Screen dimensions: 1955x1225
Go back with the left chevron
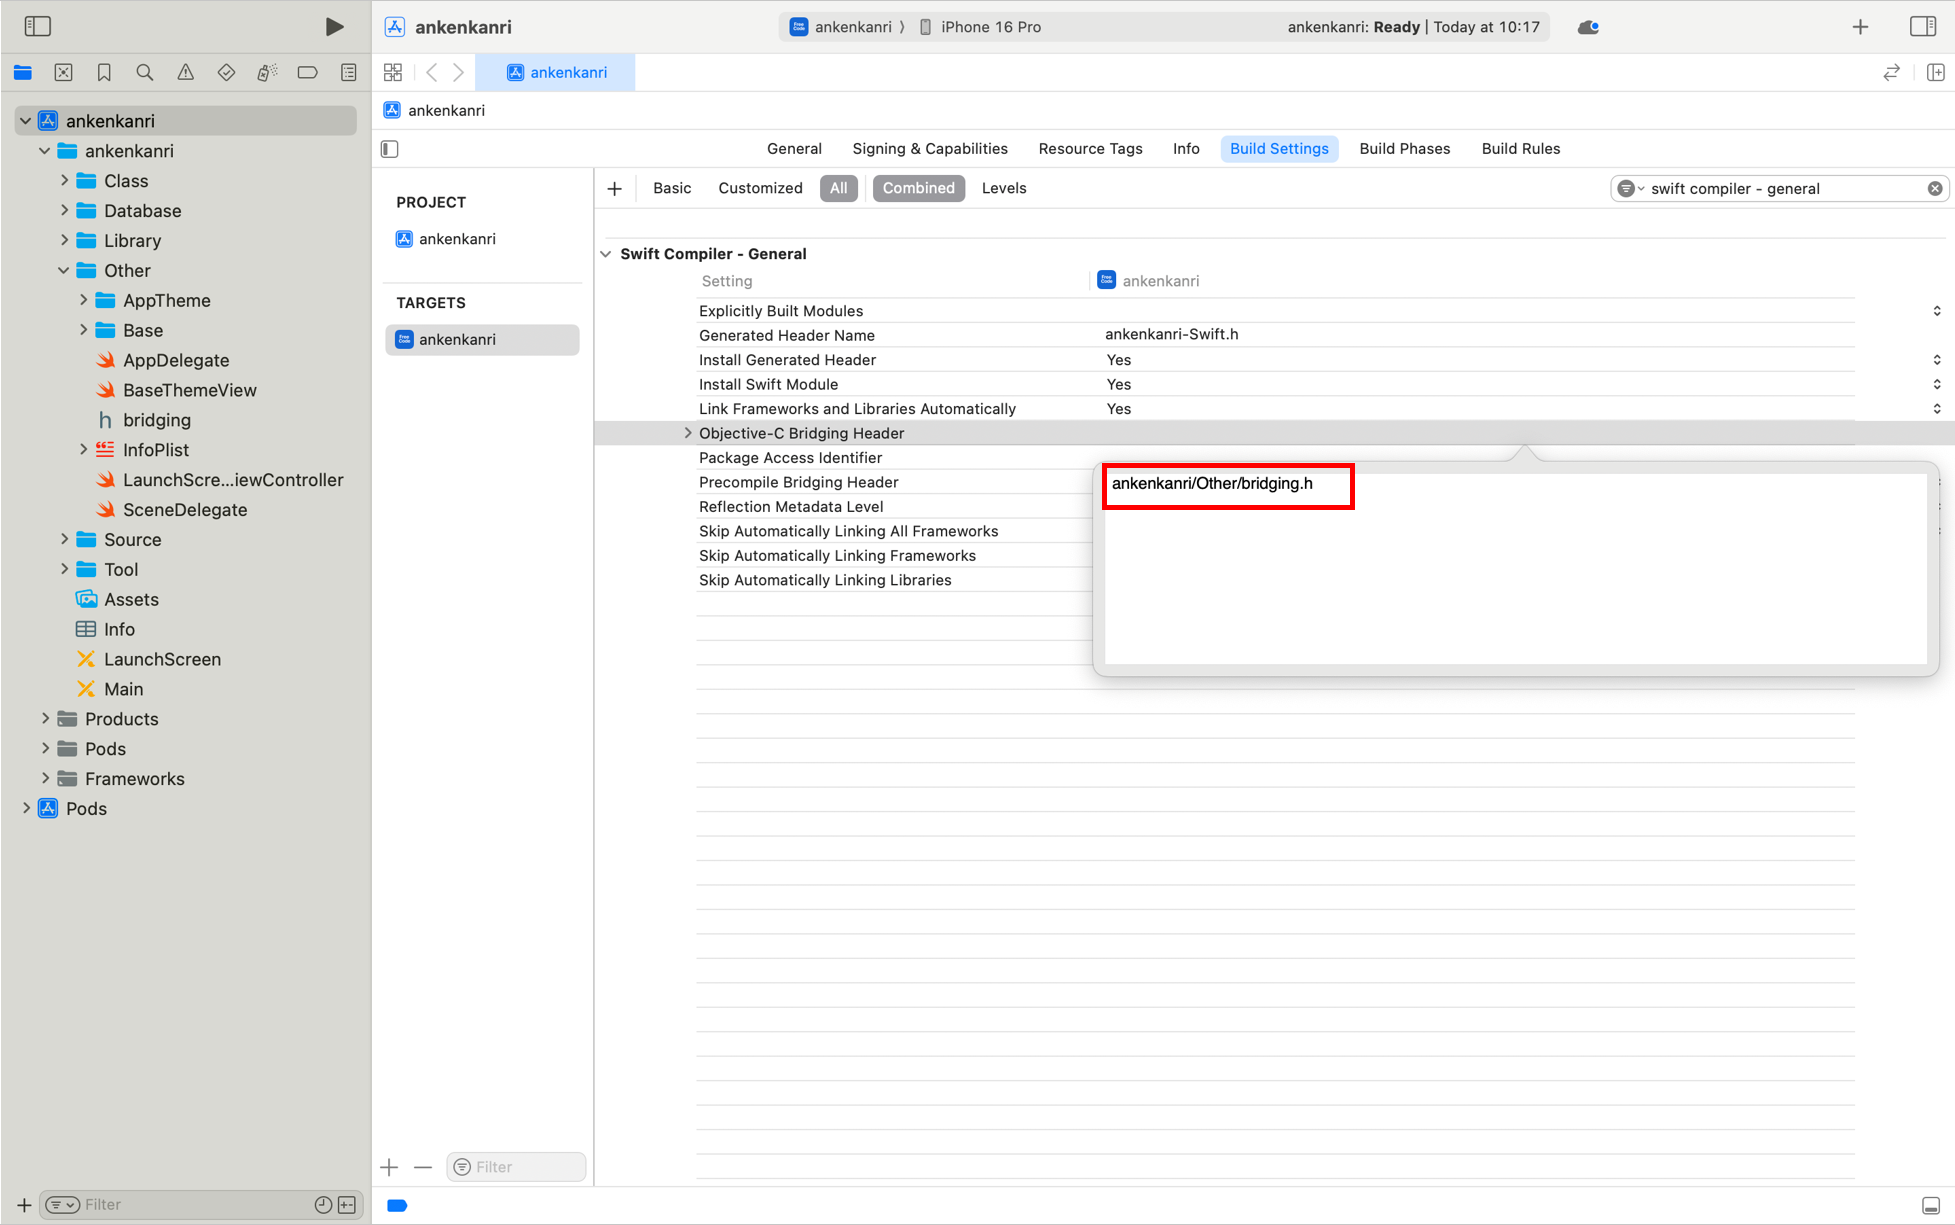click(432, 72)
